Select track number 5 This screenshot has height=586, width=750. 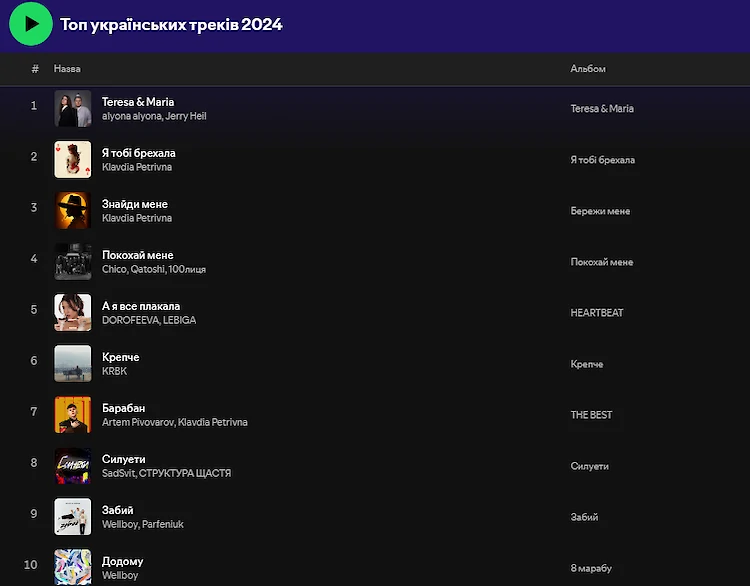(x=34, y=310)
